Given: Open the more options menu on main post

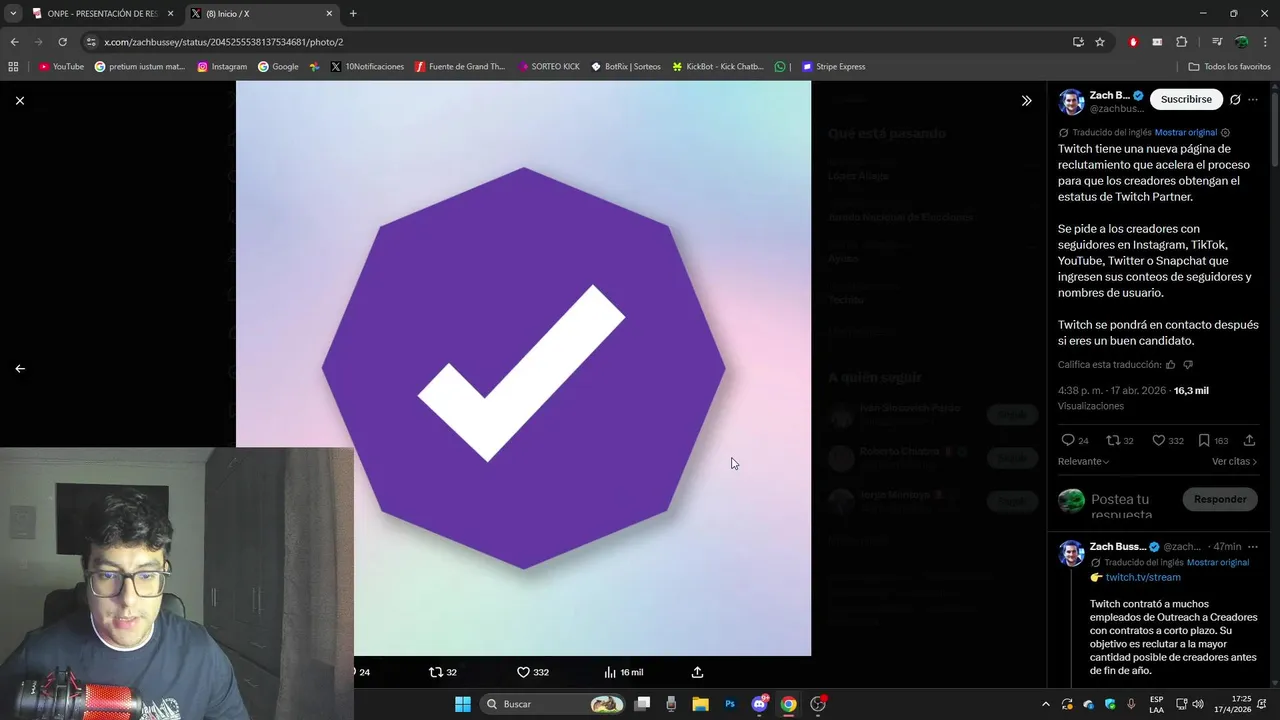Looking at the screenshot, I should (x=1253, y=100).
